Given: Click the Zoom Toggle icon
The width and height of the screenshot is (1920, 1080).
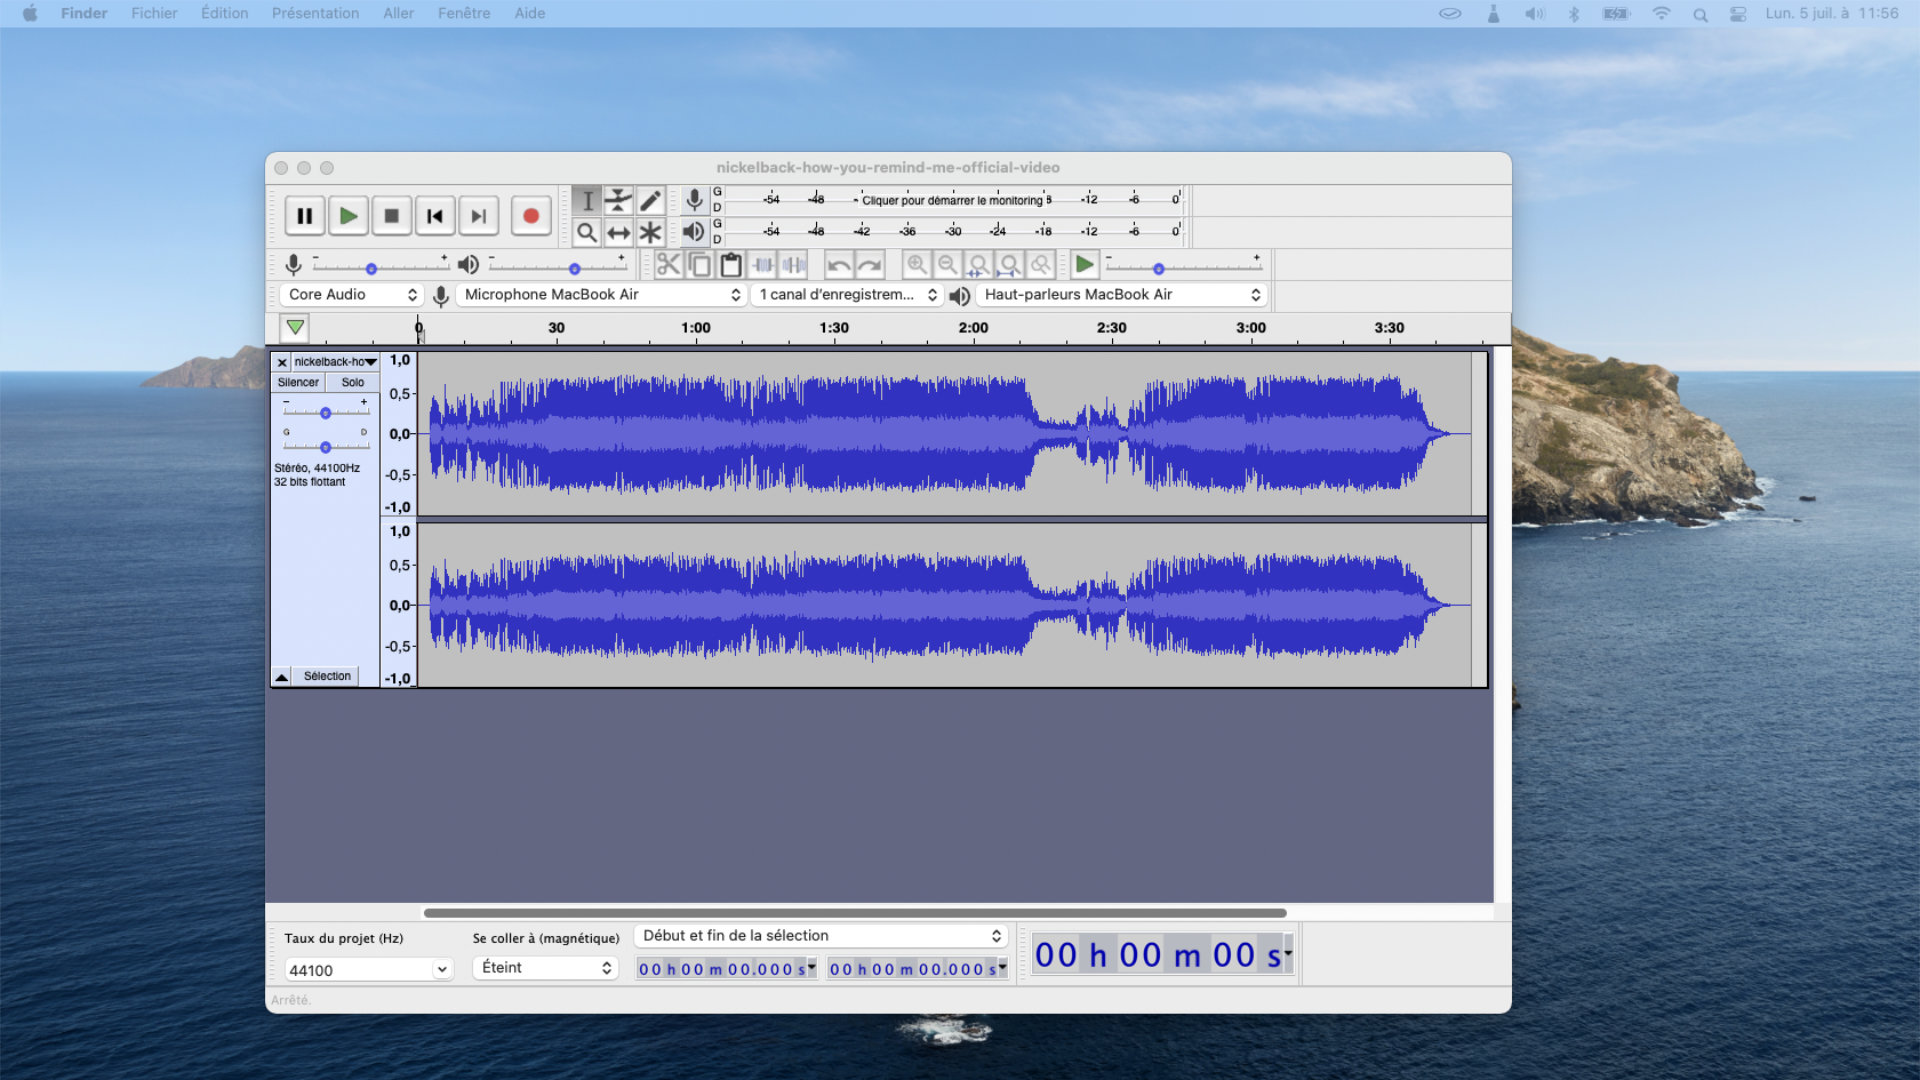Looking at the screenshot, I should point(1041,265).
